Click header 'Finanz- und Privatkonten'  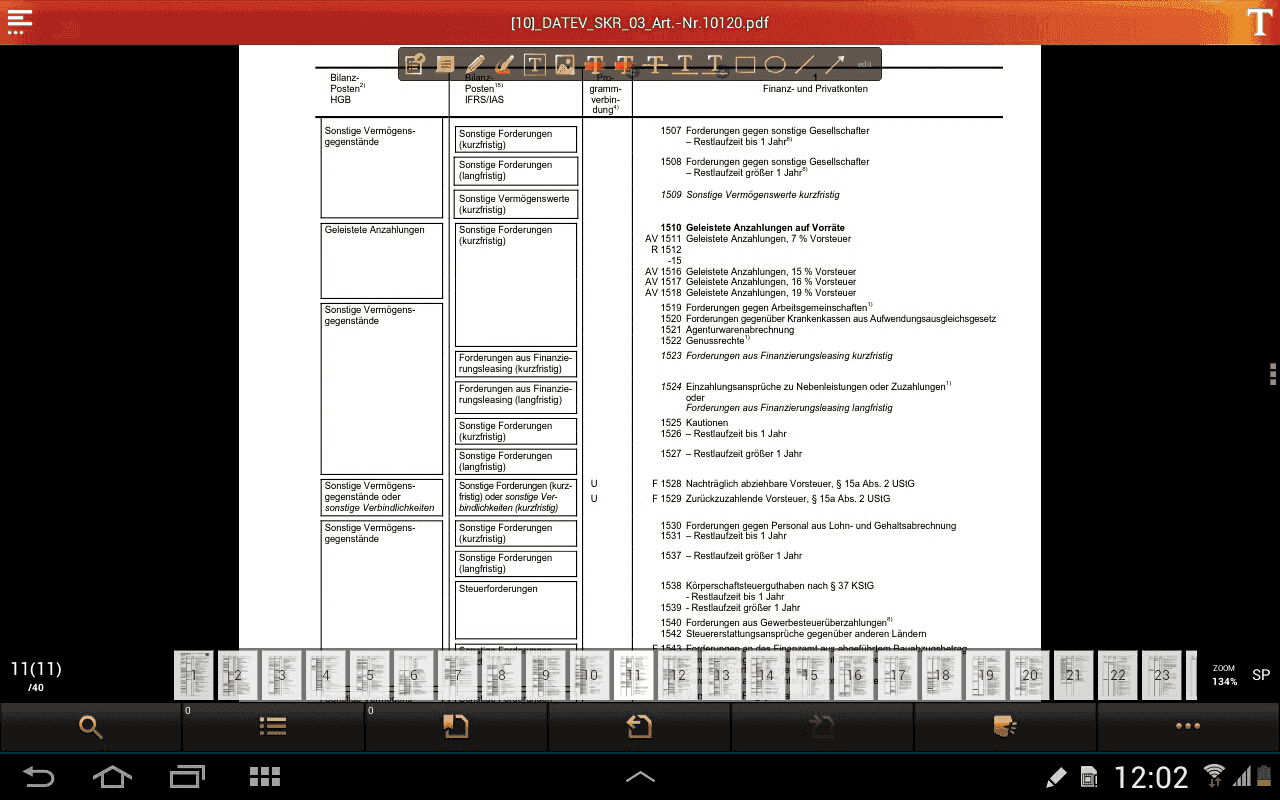(x=815, y=89)
